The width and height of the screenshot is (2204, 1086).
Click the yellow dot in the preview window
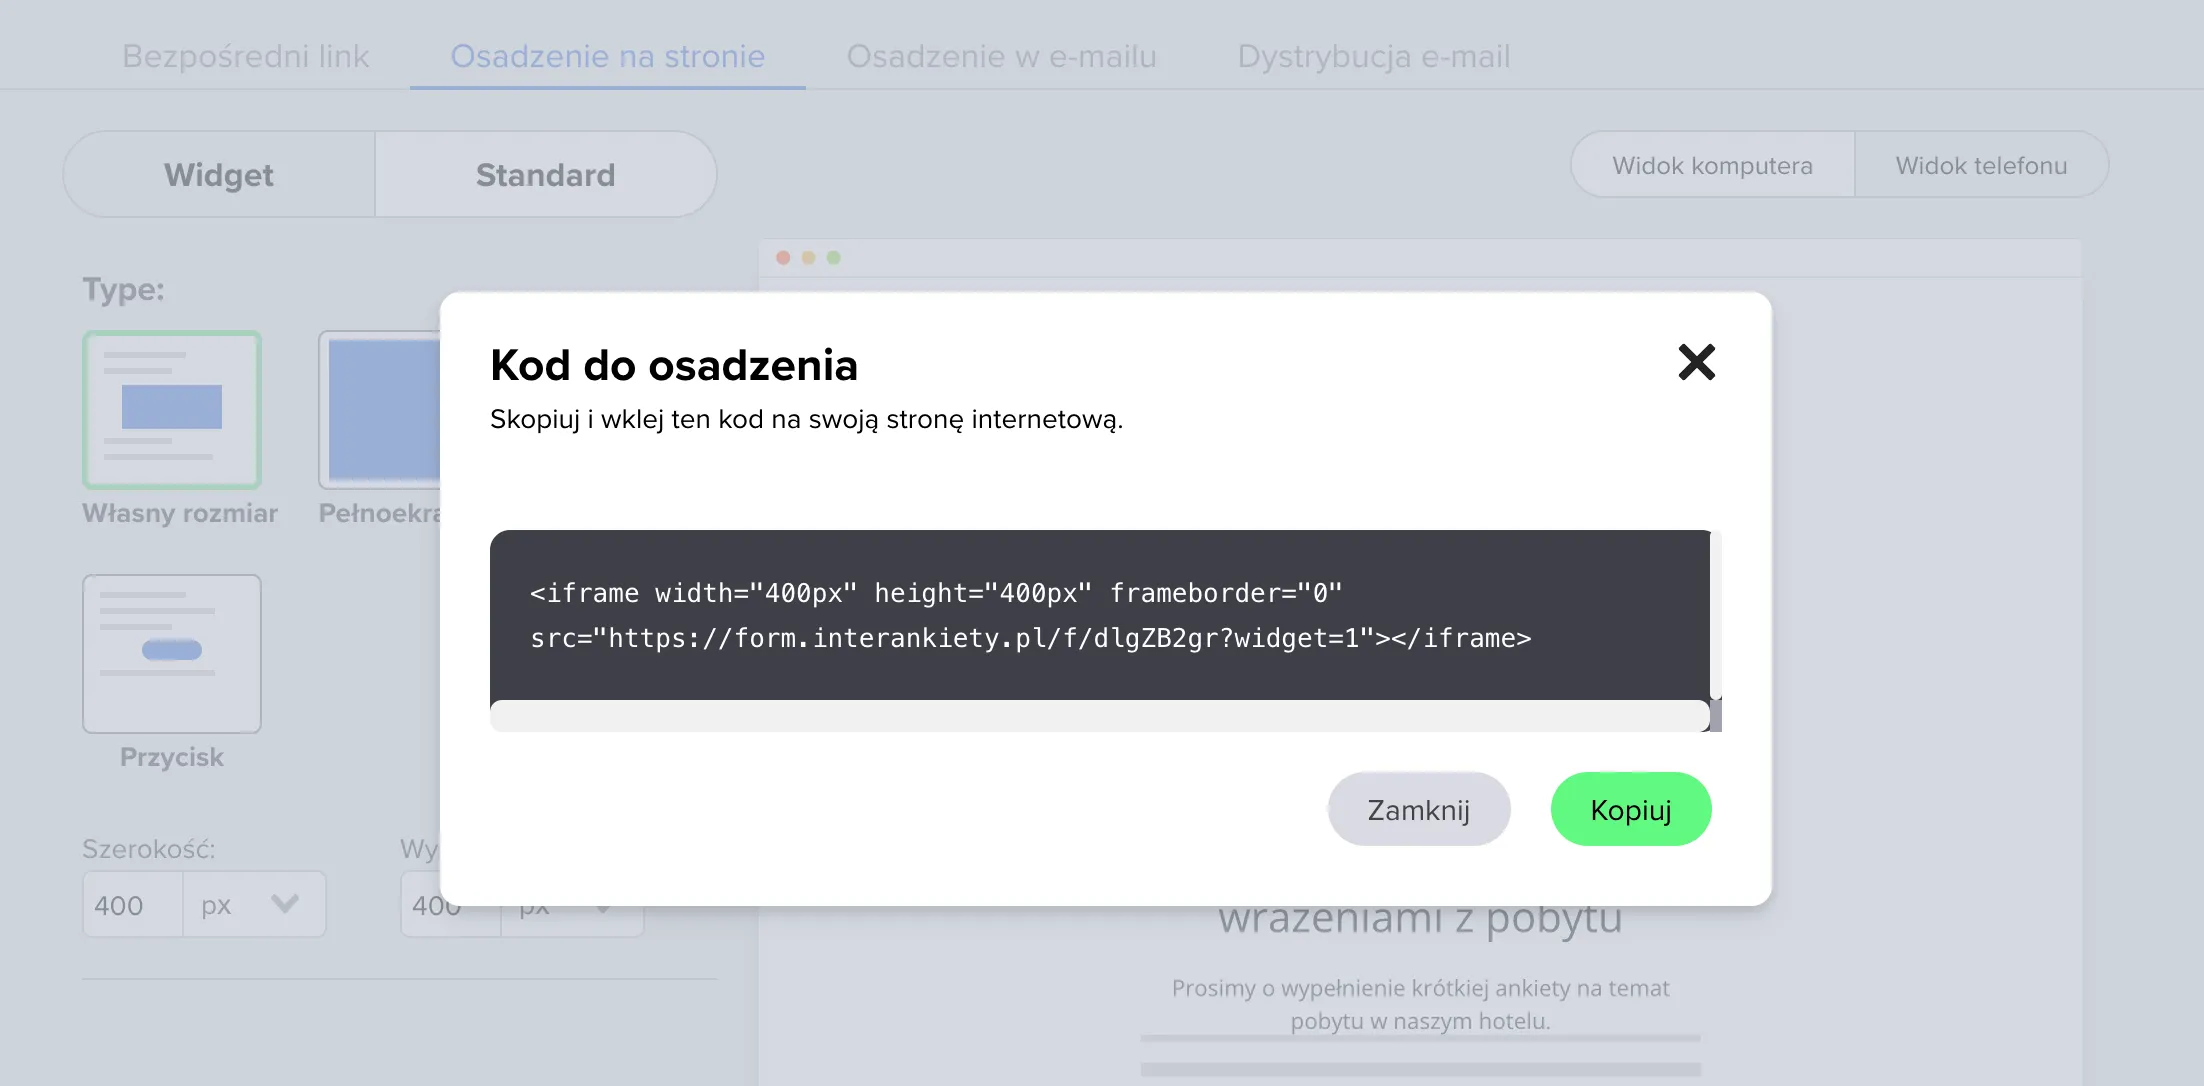tap(808, 258)
